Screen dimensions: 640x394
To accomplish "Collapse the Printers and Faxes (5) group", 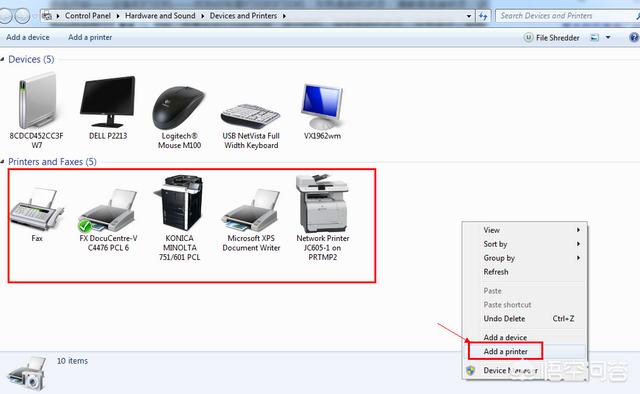I will pos(2,162).
